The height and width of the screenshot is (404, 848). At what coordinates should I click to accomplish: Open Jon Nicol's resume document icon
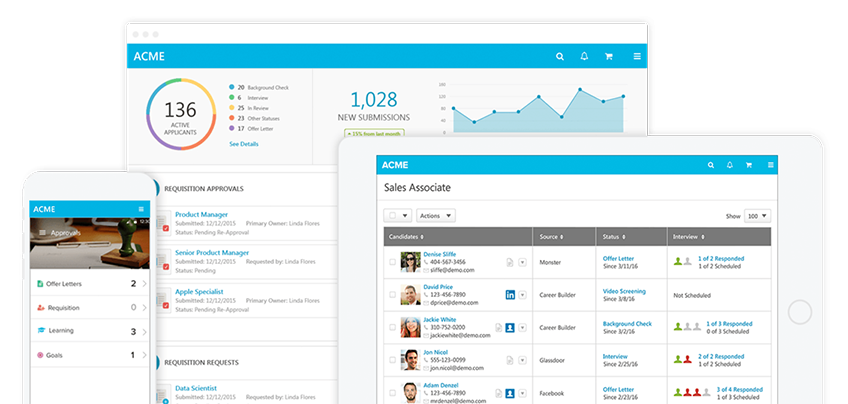(509, 360)
